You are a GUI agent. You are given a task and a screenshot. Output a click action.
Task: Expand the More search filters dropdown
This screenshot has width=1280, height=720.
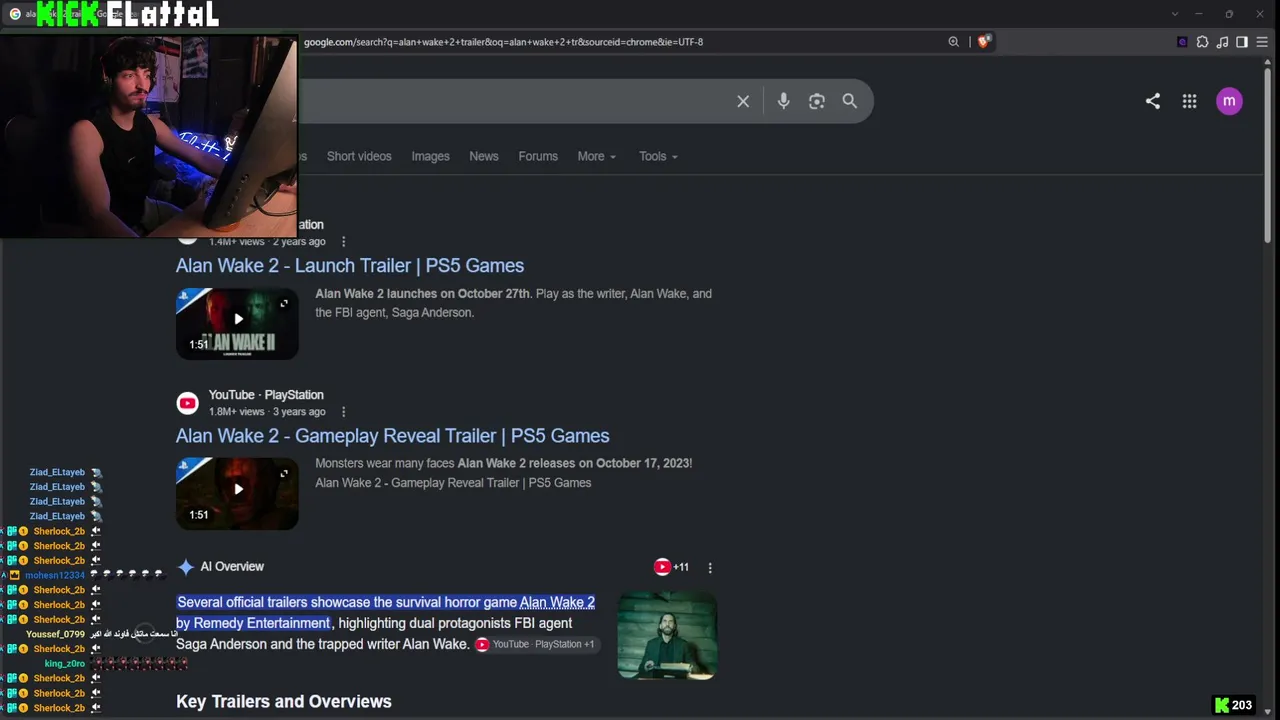pyautogui.click(x=596, y=156)
